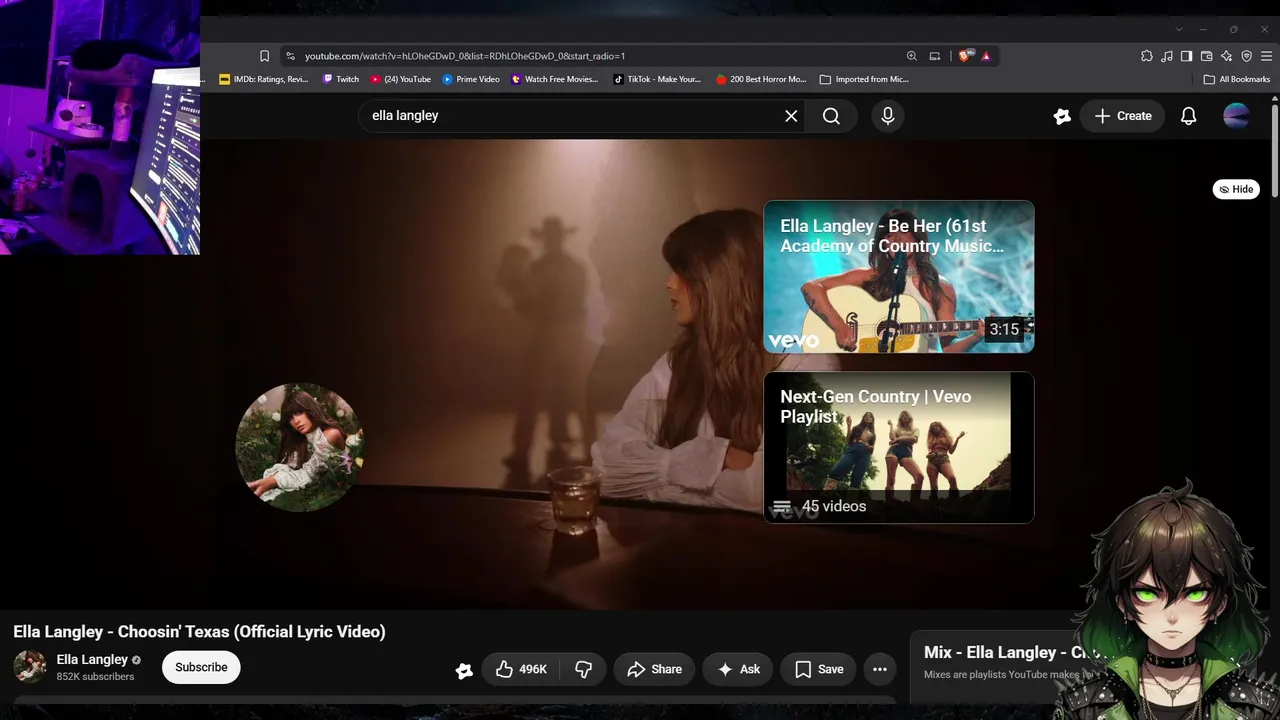This screenshot has width=1280, height=720.
Task: Toggle the browser sidebar panel icon
Action: point(1187,56)
